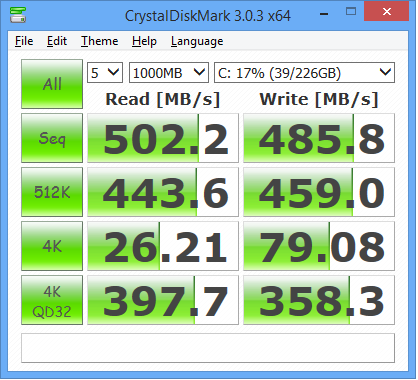Open the File menu
The height and width of the screenshot is (380, 418).
pos(24,41)
